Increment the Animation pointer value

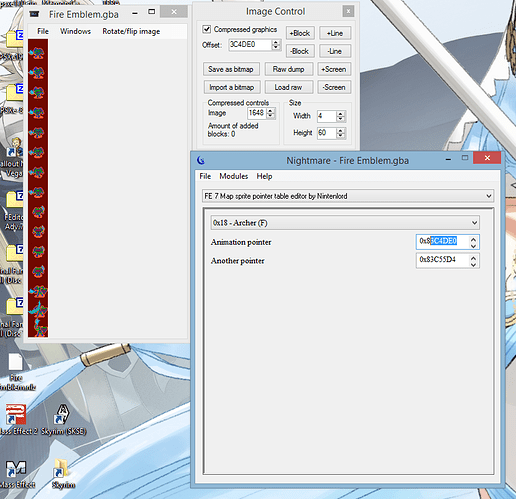pyautogui.click(x=473, y=239)
